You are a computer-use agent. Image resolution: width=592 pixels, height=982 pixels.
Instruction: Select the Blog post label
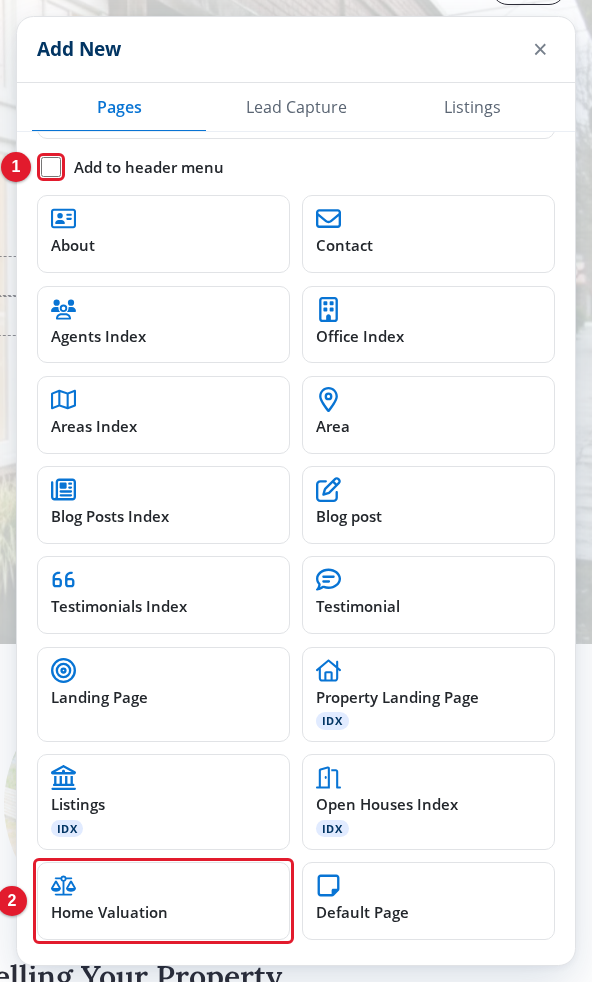pos(349,517)
